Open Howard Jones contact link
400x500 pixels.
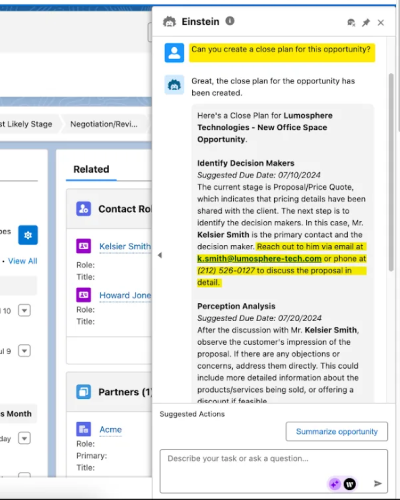pyautogui.click(x=125, y=295)
